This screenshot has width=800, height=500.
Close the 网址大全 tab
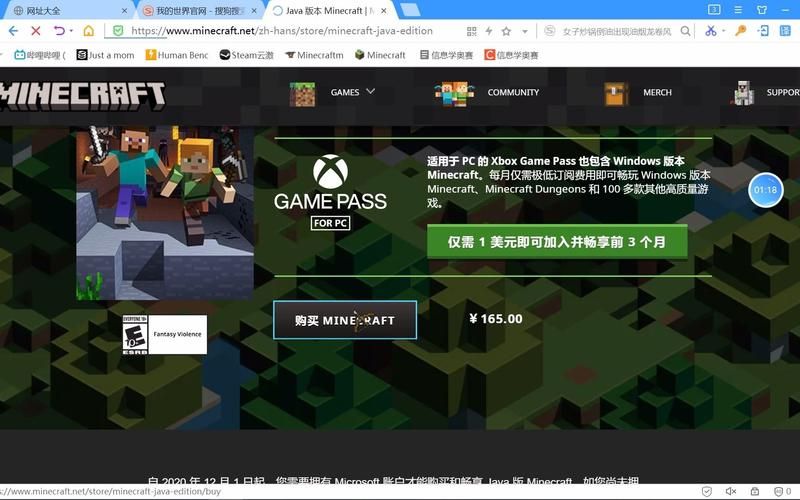click(124, 11)
